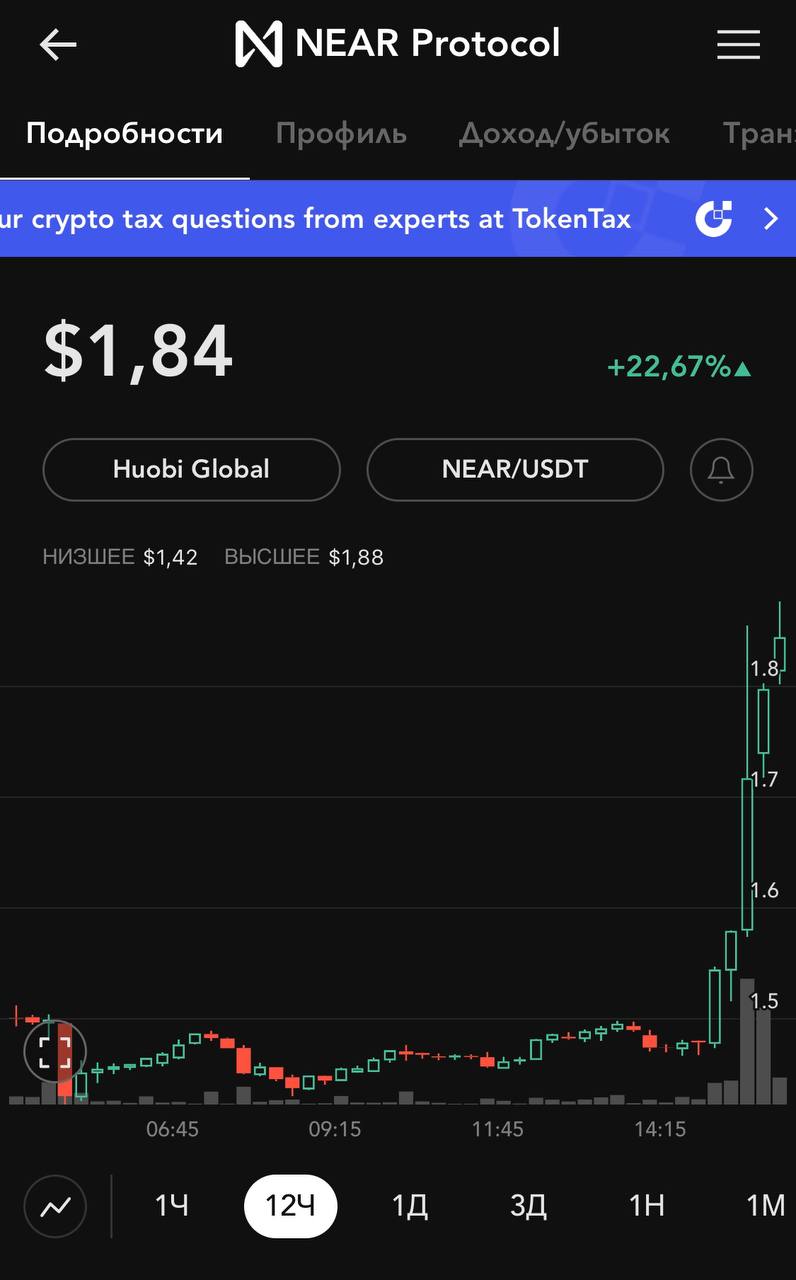
Task: Tap the TokenTax banner logo icon
Action: pos(714,218)
